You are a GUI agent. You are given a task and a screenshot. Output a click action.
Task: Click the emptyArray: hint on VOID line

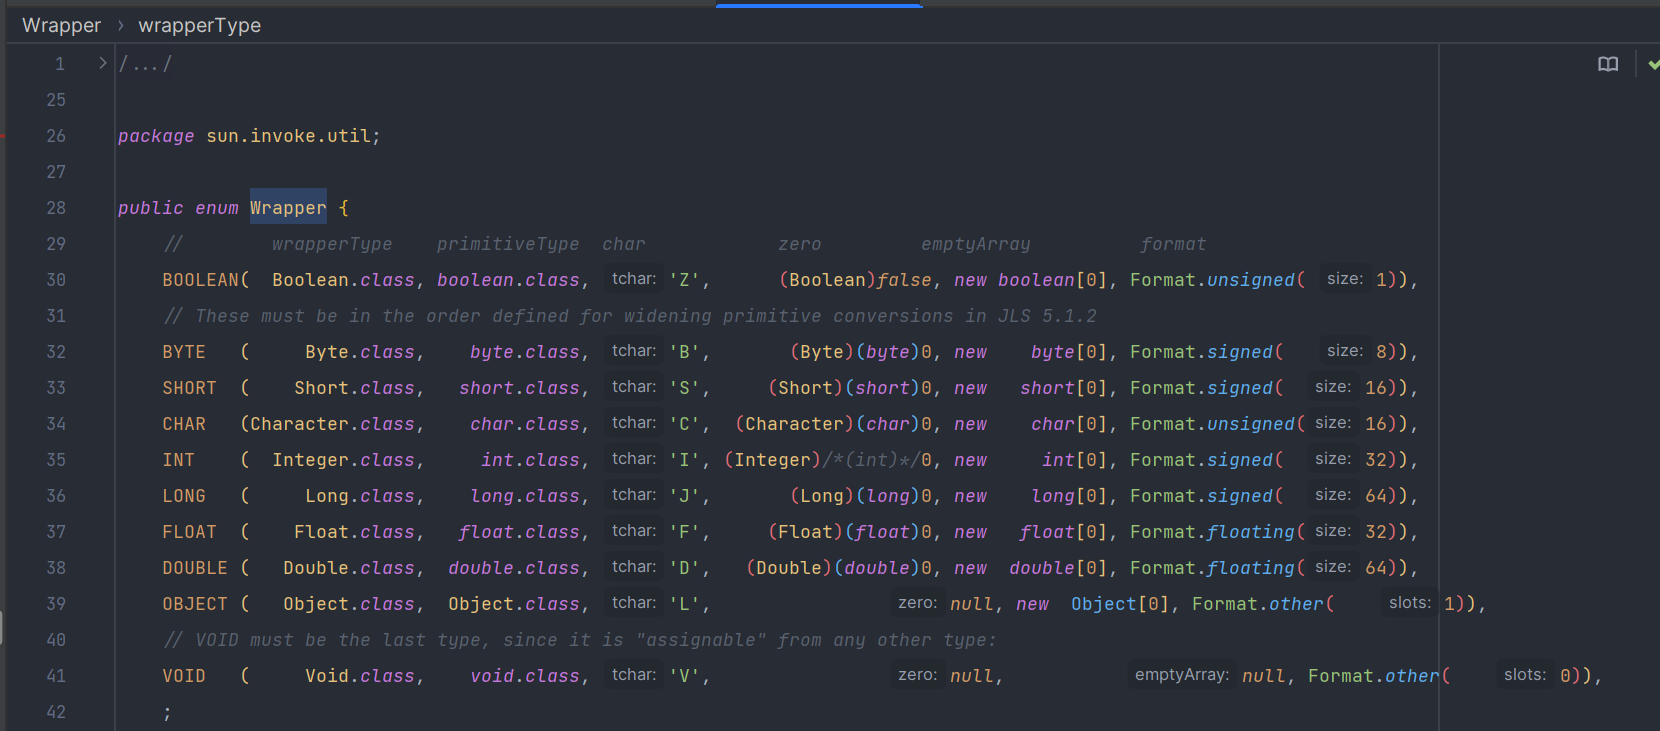[x=1181, y=675]
